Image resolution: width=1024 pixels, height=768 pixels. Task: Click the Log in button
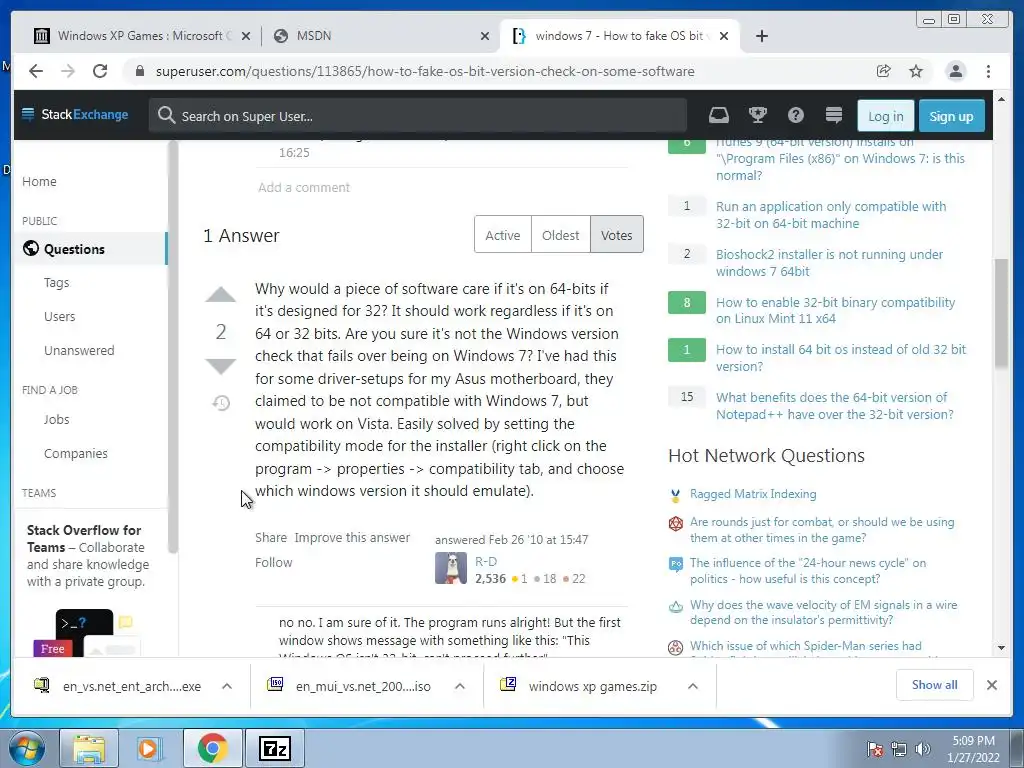pyautogui.click(x=886, y=116)
